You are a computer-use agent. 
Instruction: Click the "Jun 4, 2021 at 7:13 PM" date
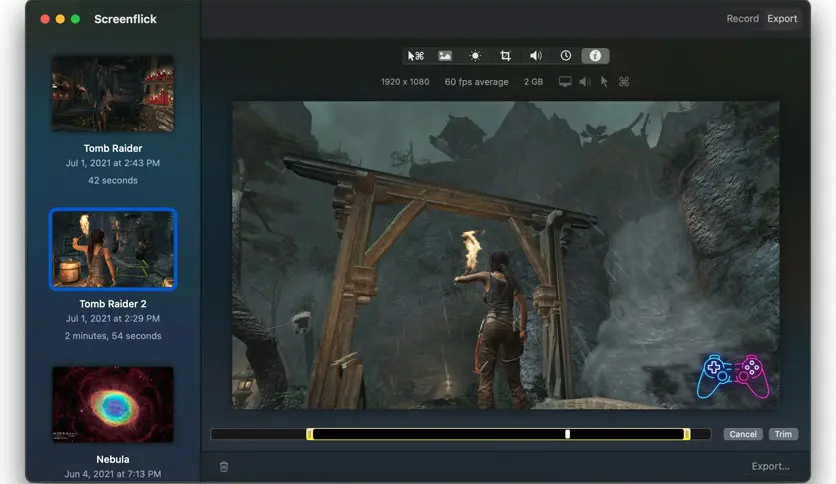tap(112, 474)
